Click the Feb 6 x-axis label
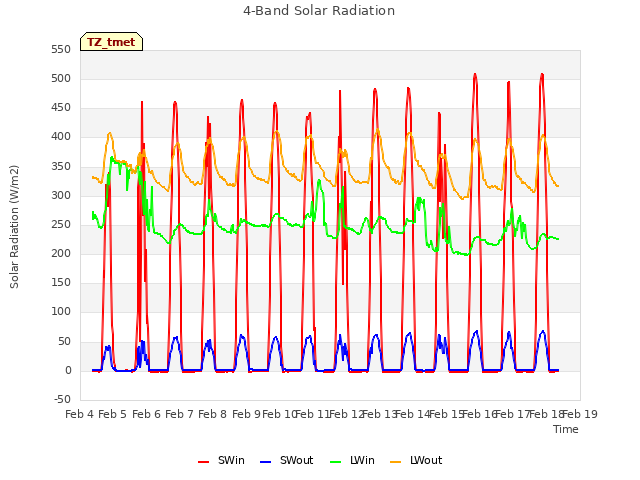 tap(147, 414)
